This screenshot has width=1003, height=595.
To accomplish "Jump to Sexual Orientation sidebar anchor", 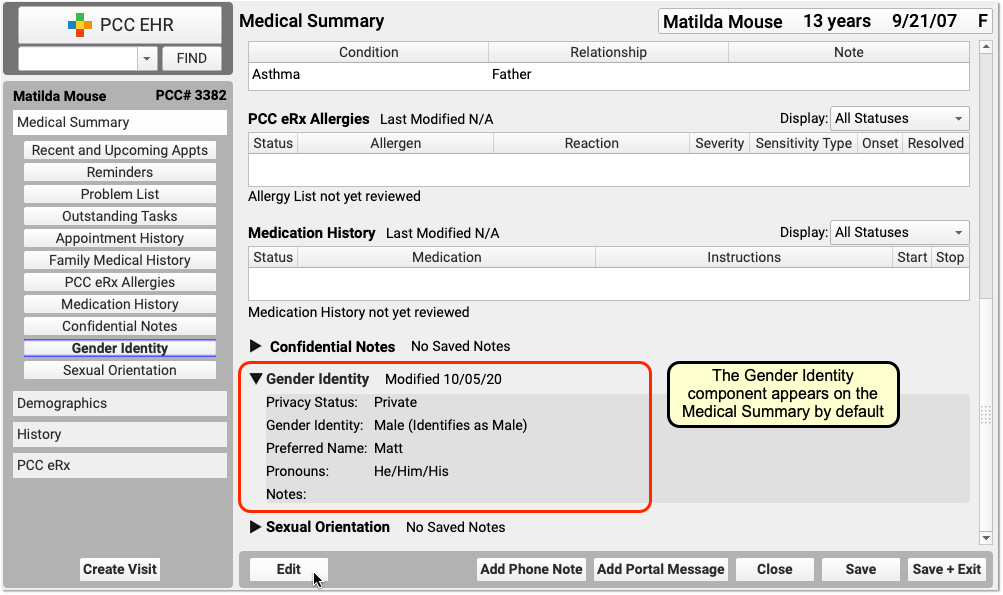I will point(120,370).
